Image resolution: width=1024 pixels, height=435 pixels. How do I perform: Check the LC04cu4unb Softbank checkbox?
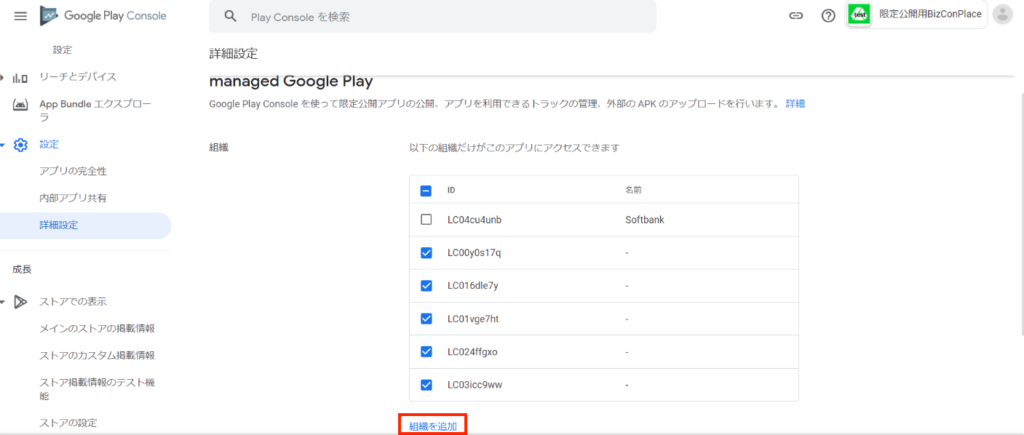pyautogui.click(x=426, y=219)
